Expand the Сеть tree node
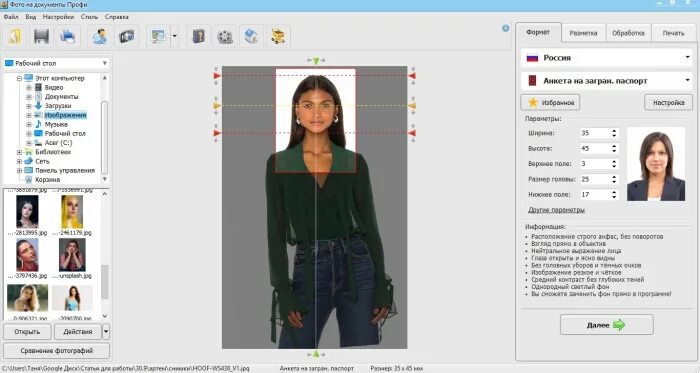This screenshot has width=700, height=373. pos(19,162)
